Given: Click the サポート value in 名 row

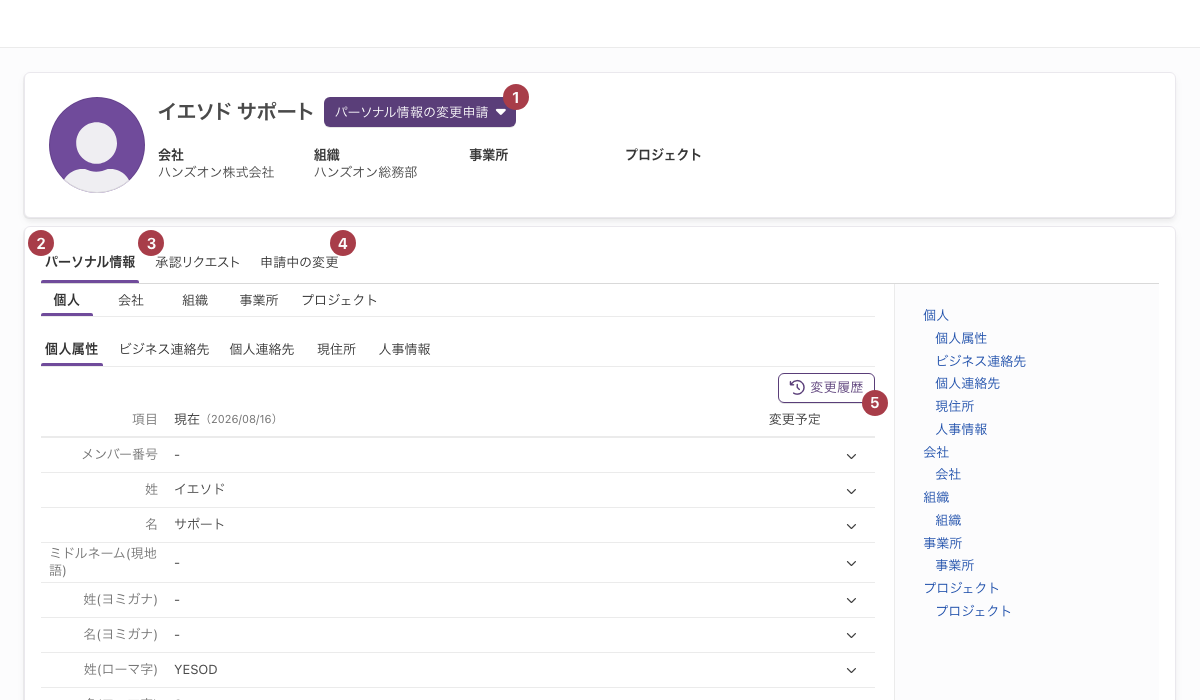Looking at the screenshot, I should click(x=200, y=524).
